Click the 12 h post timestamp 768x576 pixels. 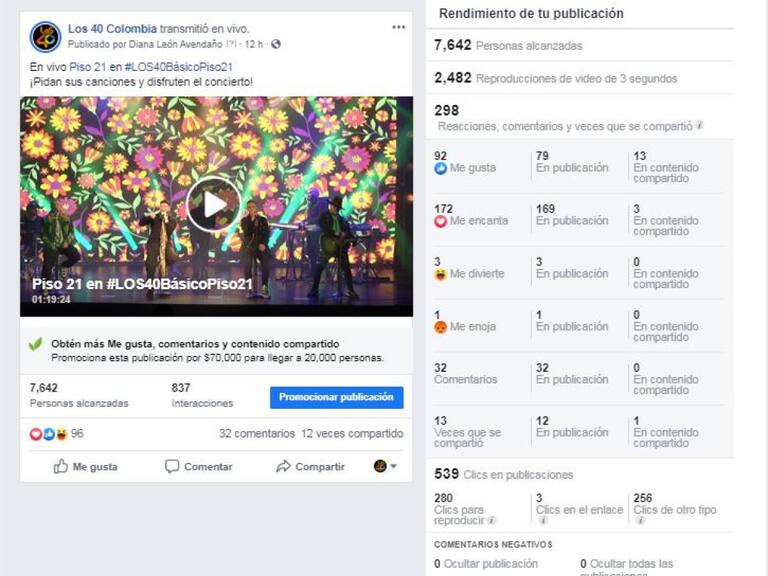pyautogui.click(x=255, y=45)
